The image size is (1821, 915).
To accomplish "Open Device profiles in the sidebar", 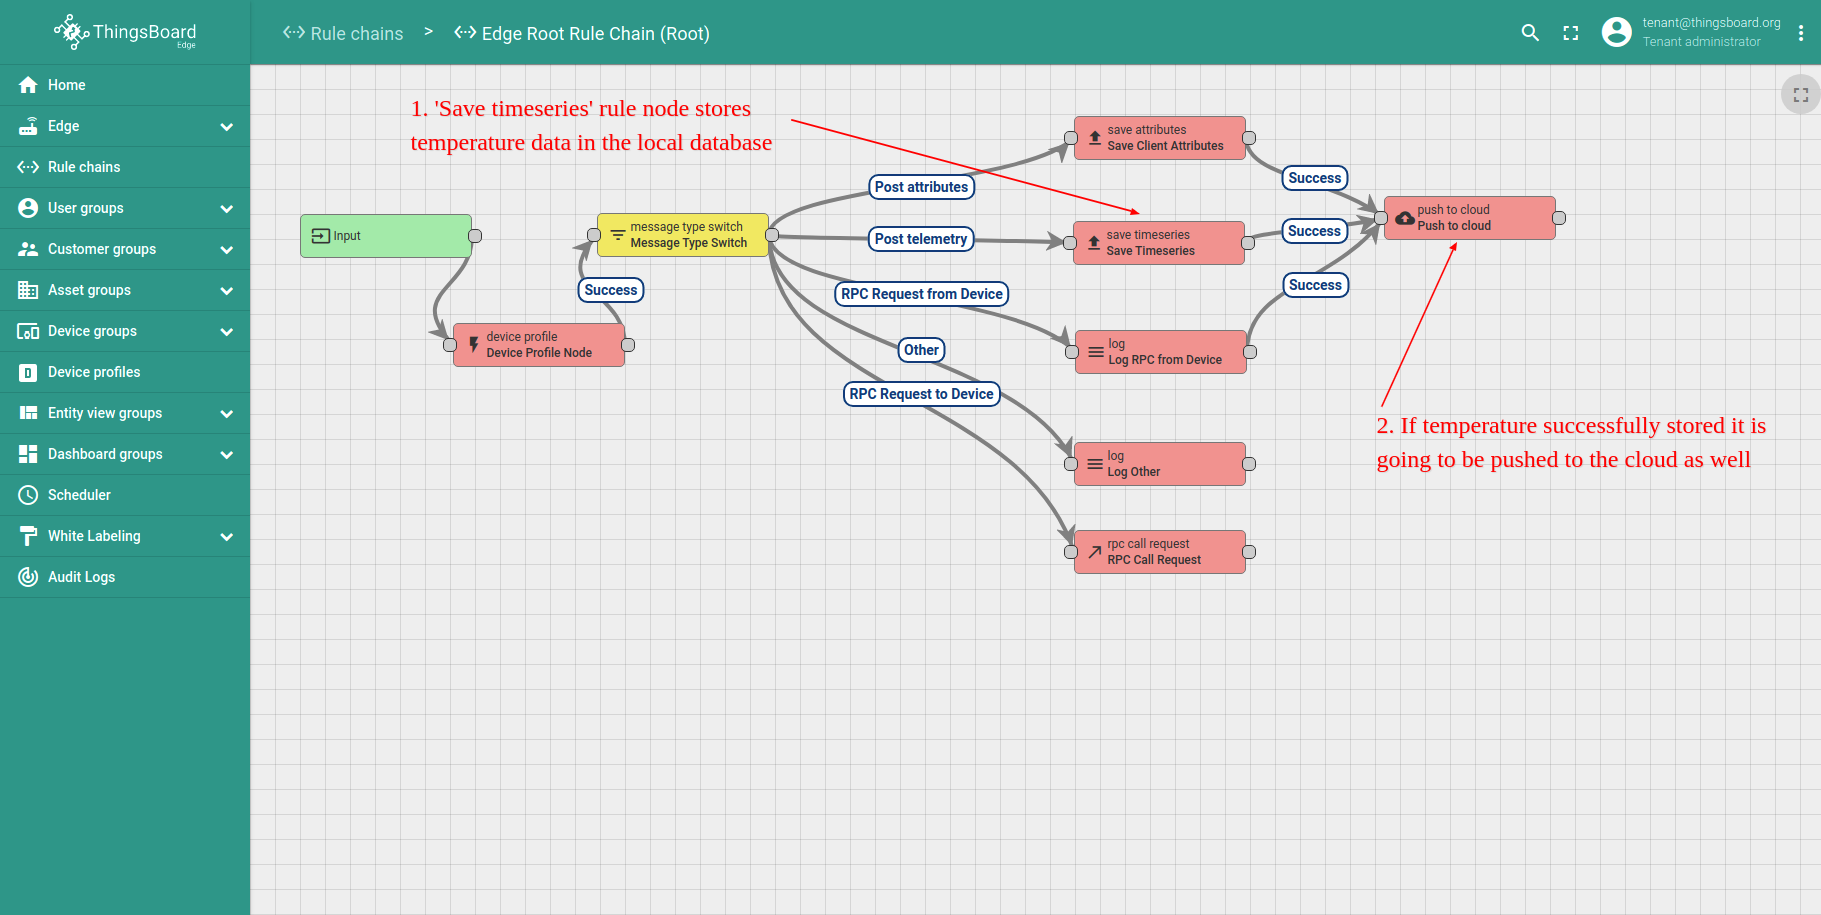I will point(125,372).
